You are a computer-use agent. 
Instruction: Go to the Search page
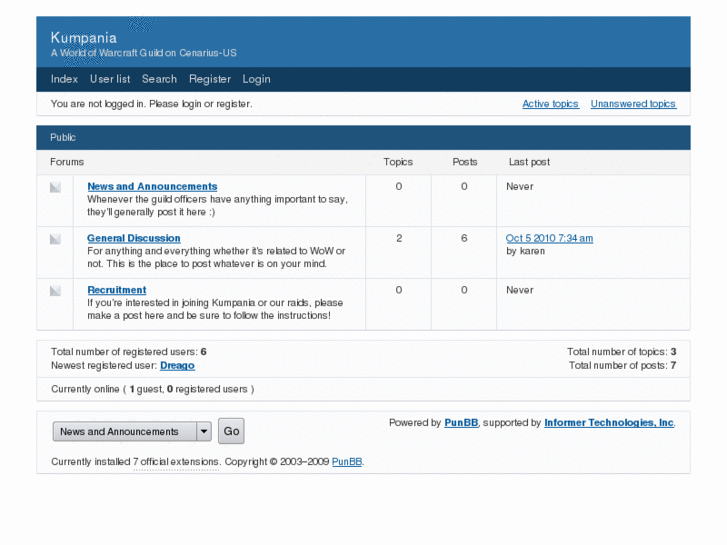[159, 79]
